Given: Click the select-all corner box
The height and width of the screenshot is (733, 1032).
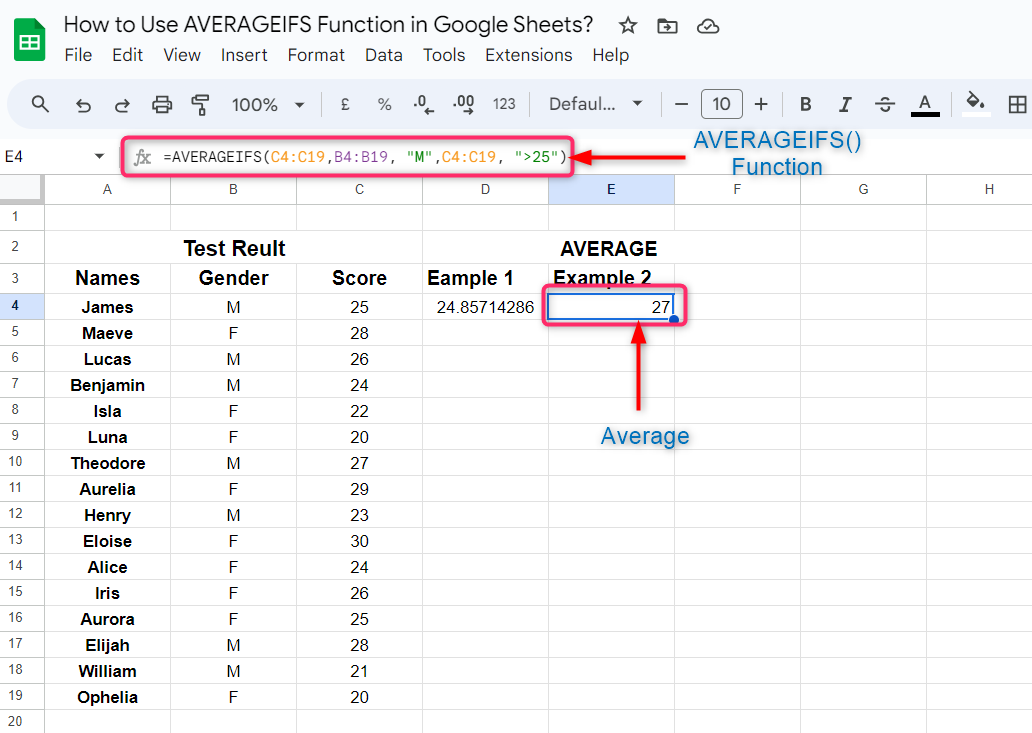Looking at the screenshot, I should pos(22,190).
